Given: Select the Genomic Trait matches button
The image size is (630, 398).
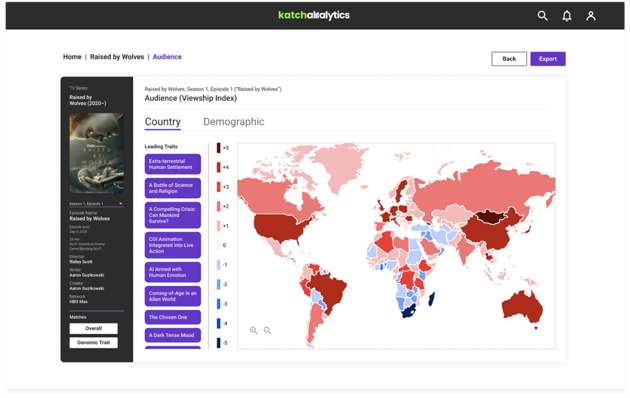Looking at the screenshot, I should point(94,343).
